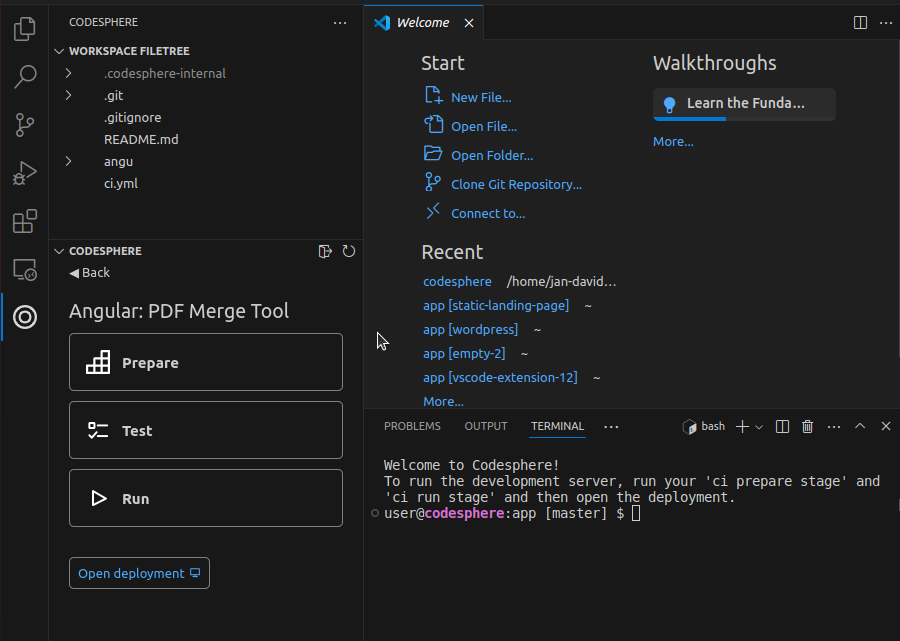Viewport: 900px width, 641px height.
Task: Click refresh icon in Codesphere section header
Action: click(x=349, y=251)
